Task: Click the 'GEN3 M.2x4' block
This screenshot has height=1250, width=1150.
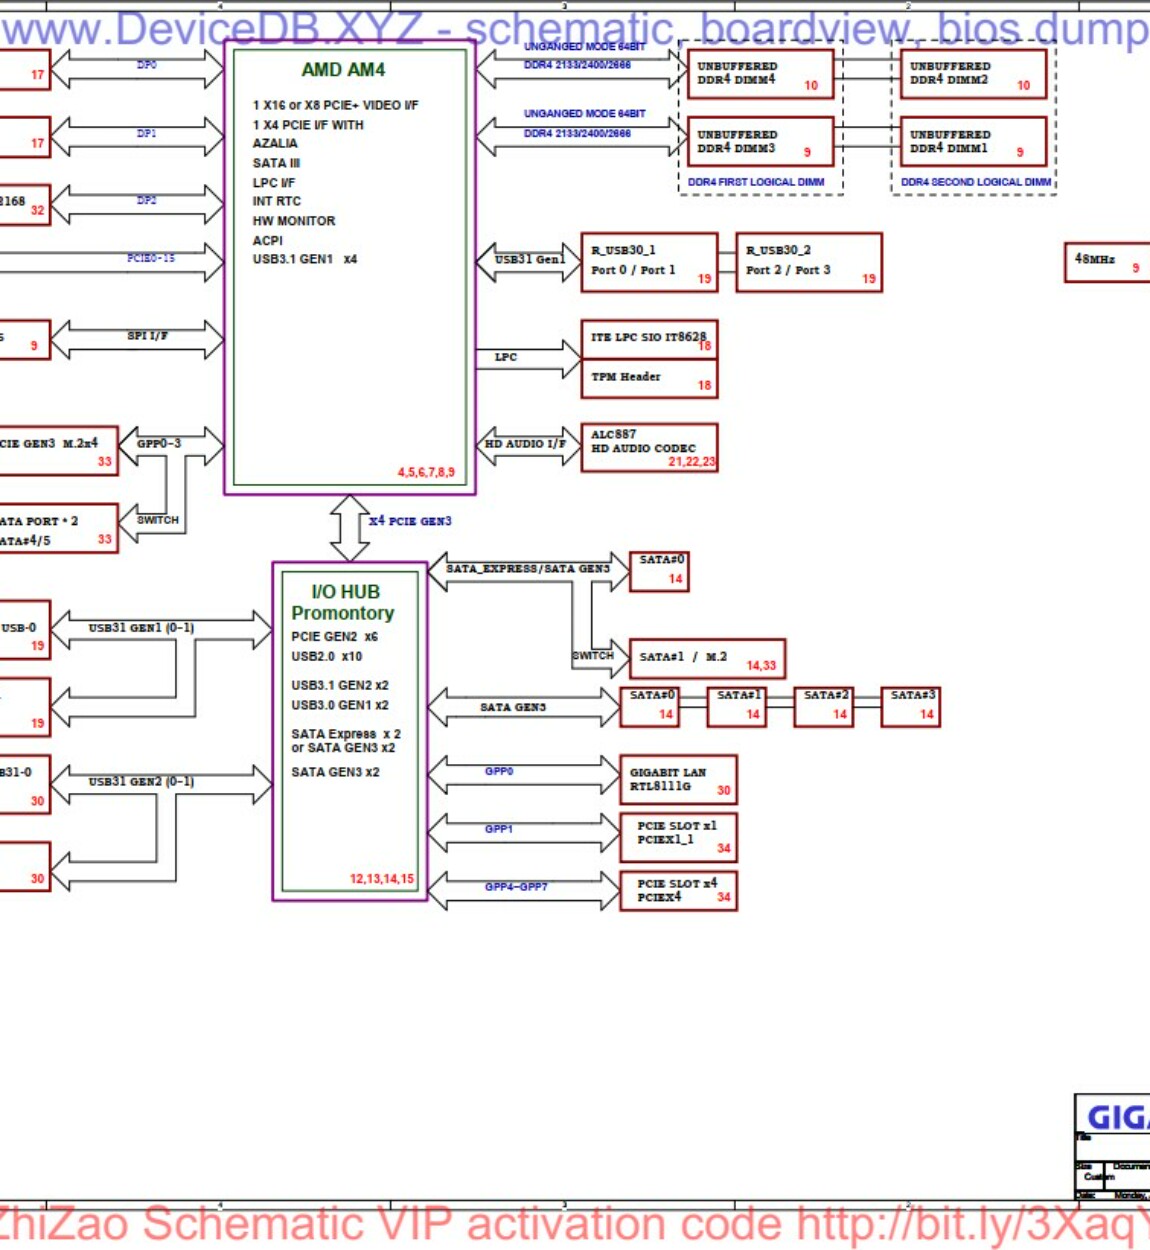Action: pyautogui.click(x=58, y=450)
